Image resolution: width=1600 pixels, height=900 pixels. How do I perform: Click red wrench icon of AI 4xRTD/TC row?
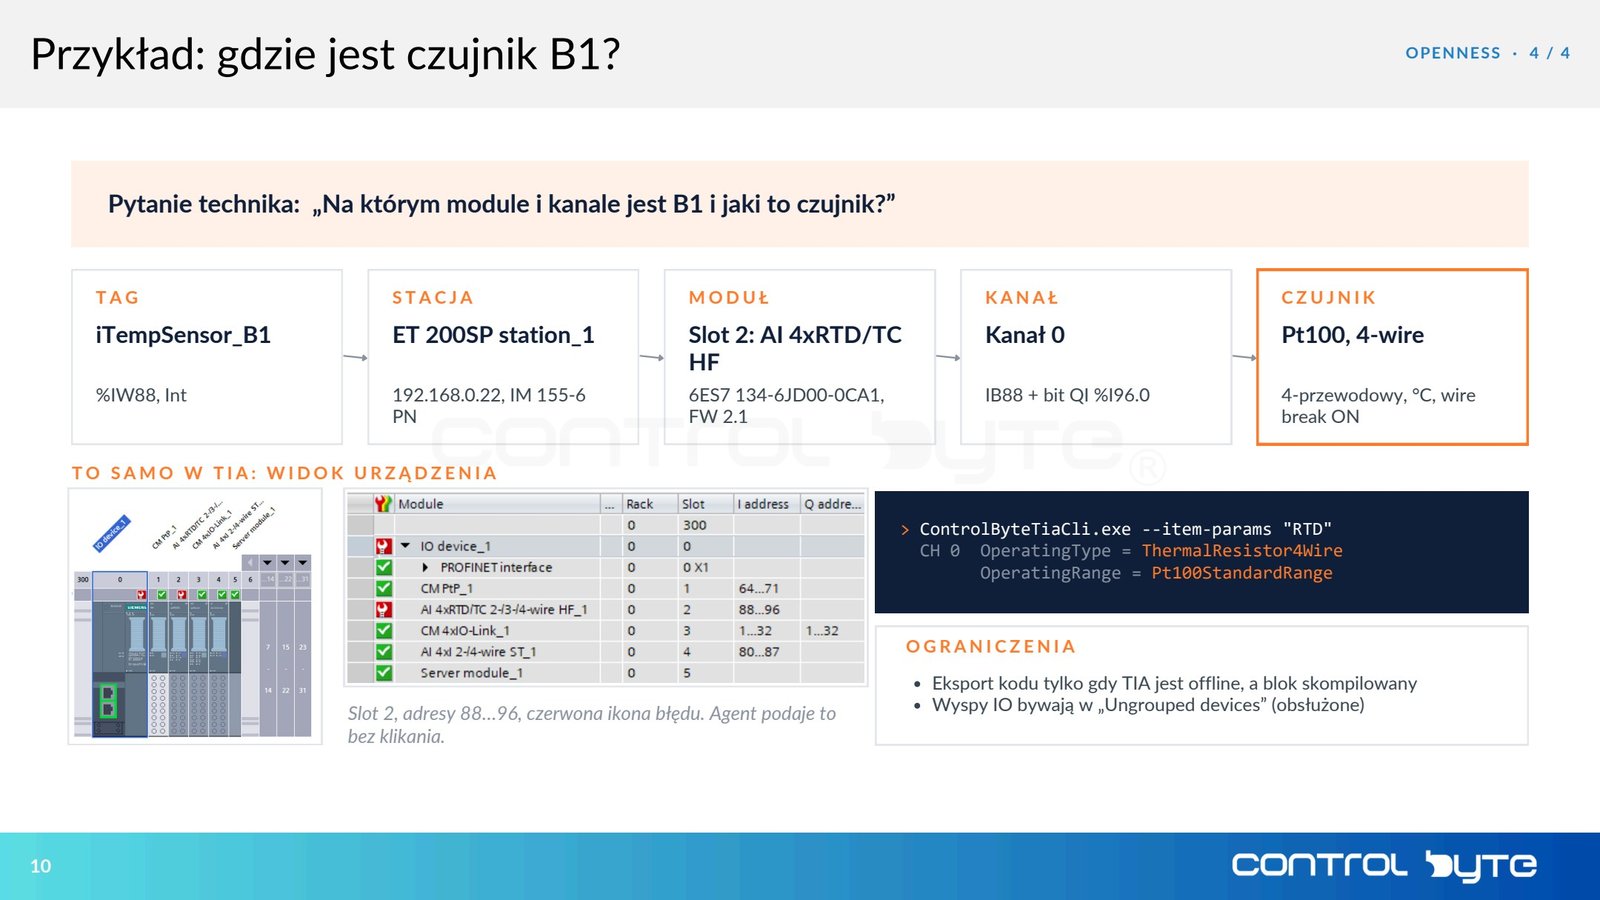tap(383, 609)
